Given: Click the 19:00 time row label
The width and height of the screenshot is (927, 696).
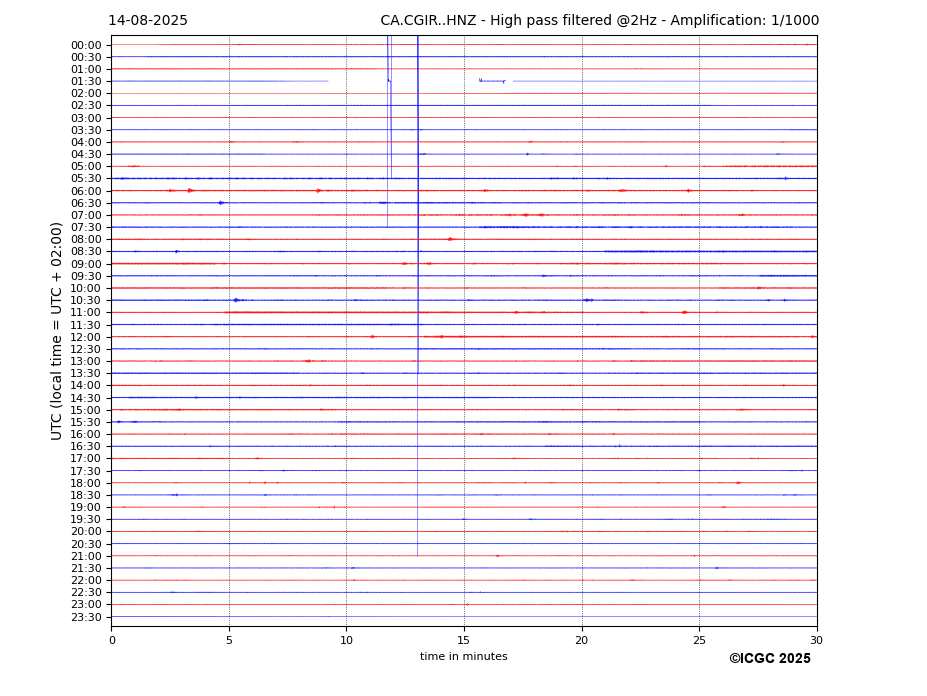Looking at the screenshot, I should tap(86, 507).
